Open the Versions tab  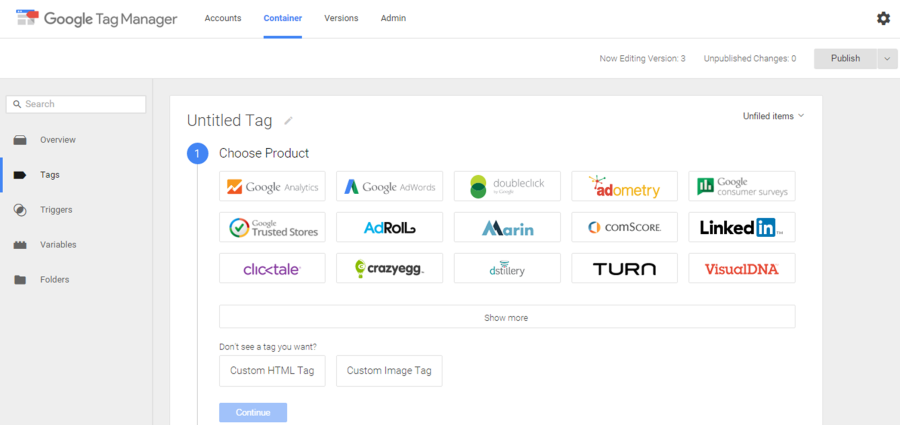point(341,18)
